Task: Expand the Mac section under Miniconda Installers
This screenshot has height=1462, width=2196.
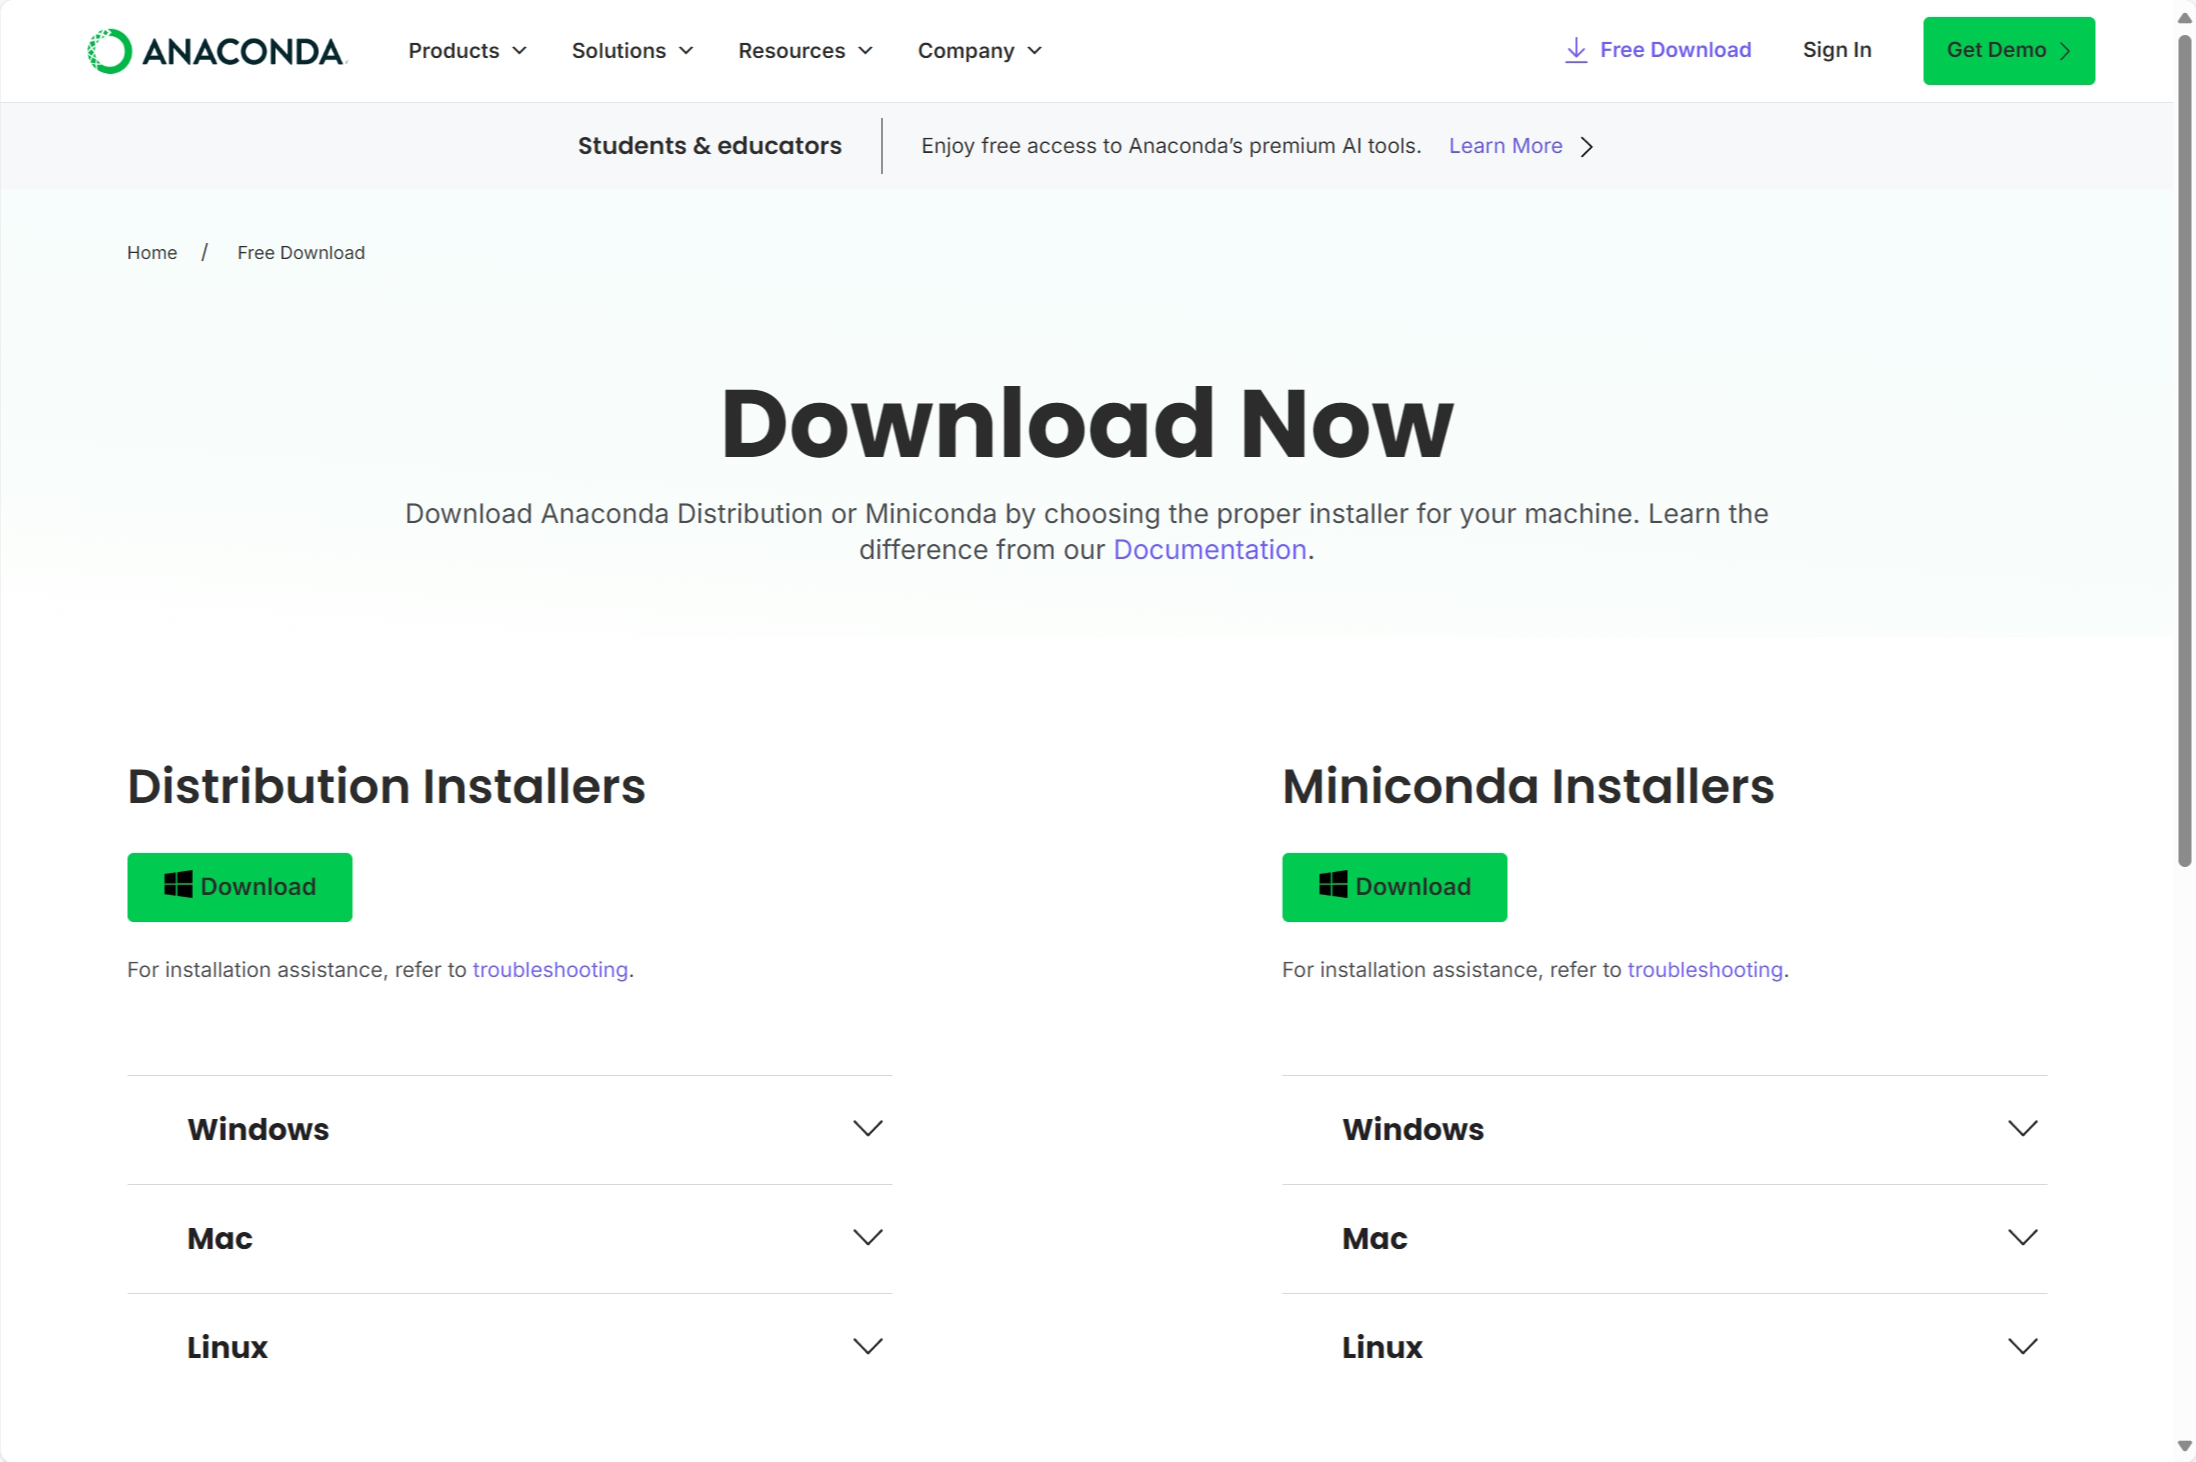Action: click(2023, 1237)
